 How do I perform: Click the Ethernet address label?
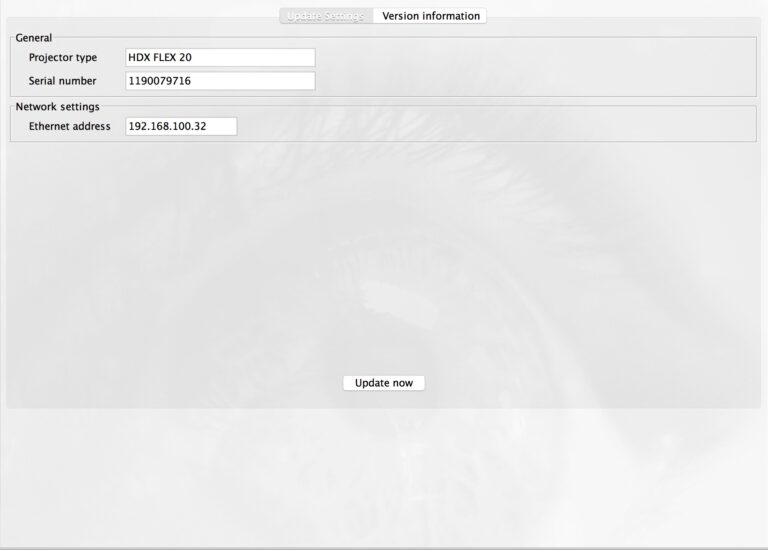70,126
